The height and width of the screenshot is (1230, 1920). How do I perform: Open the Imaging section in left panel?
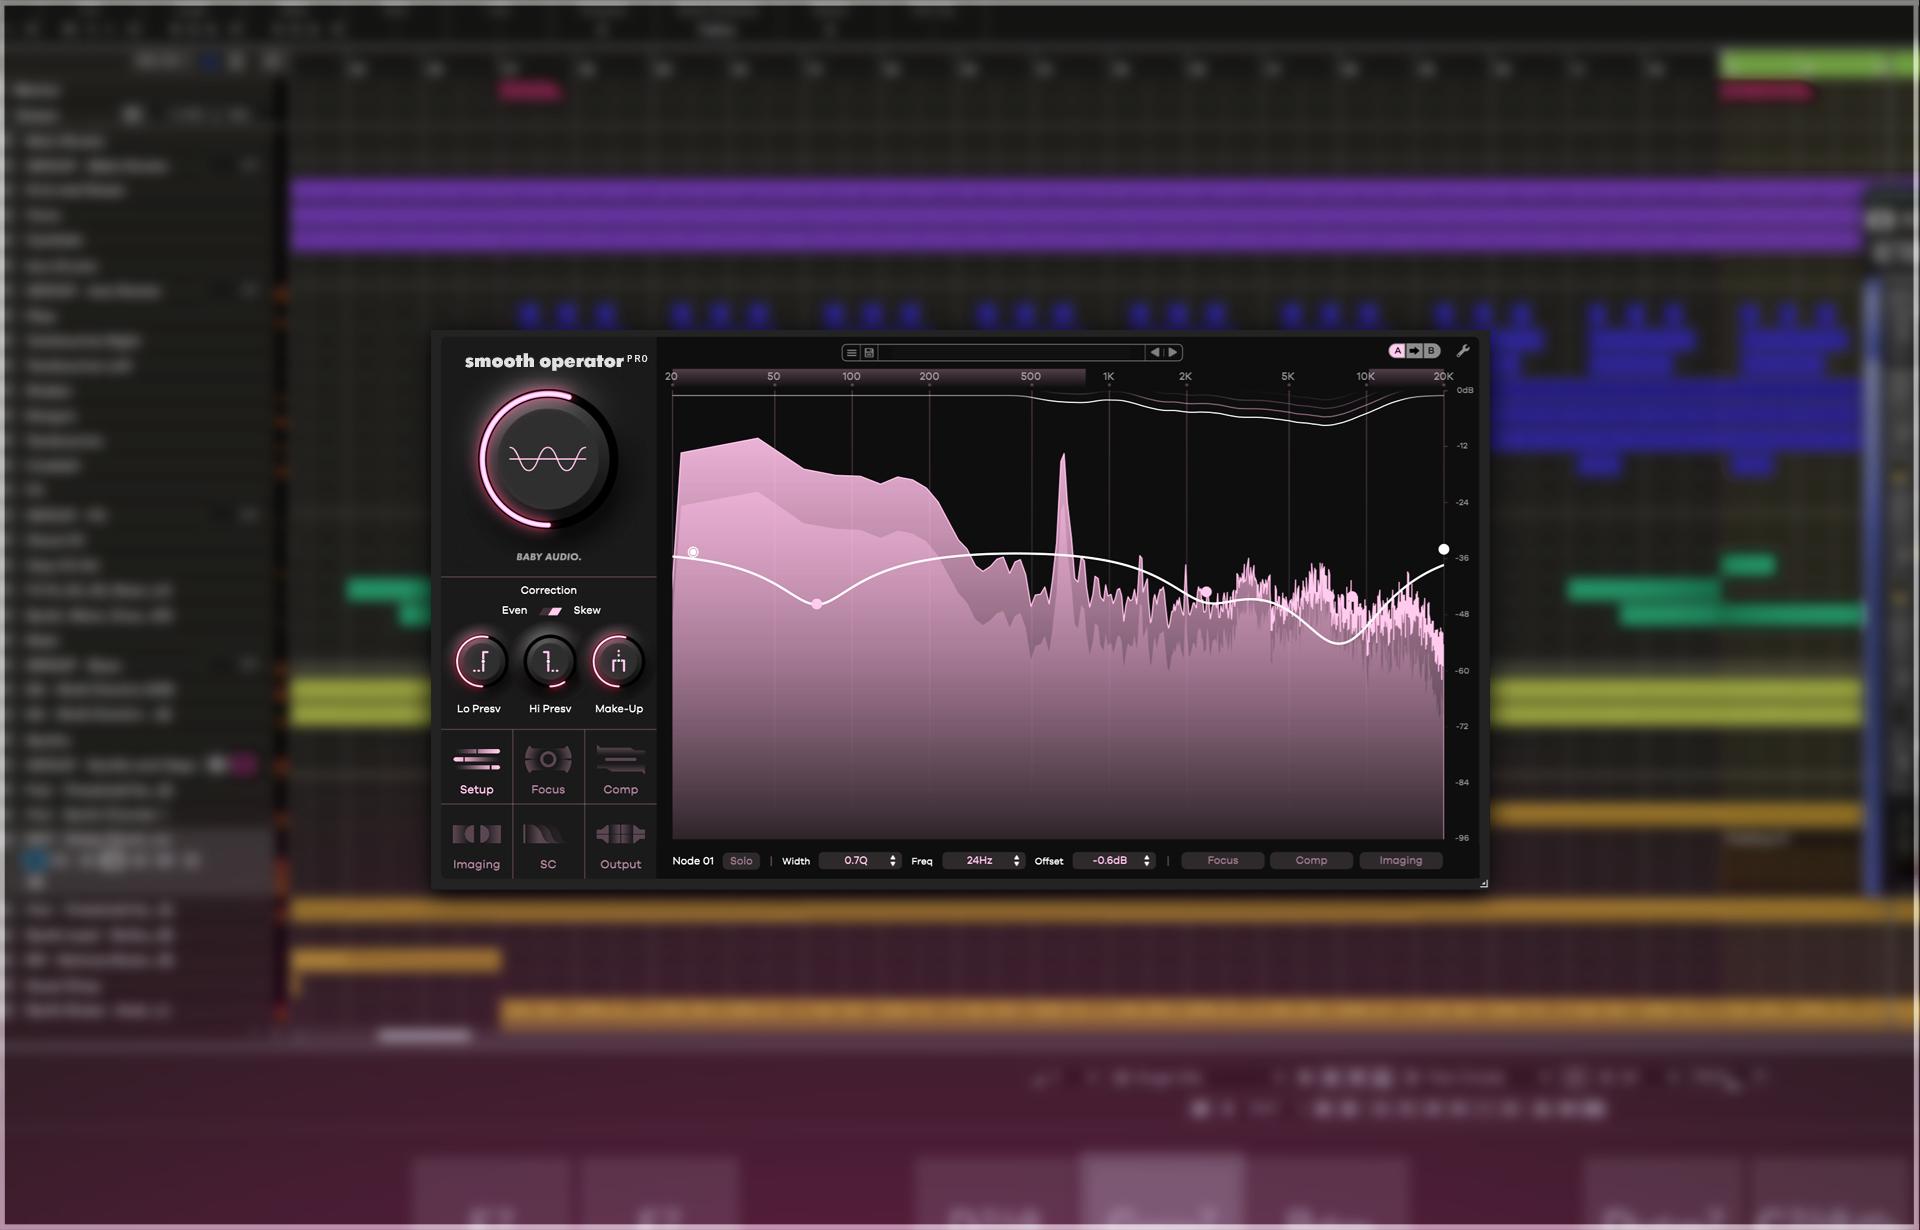[477, 843]
